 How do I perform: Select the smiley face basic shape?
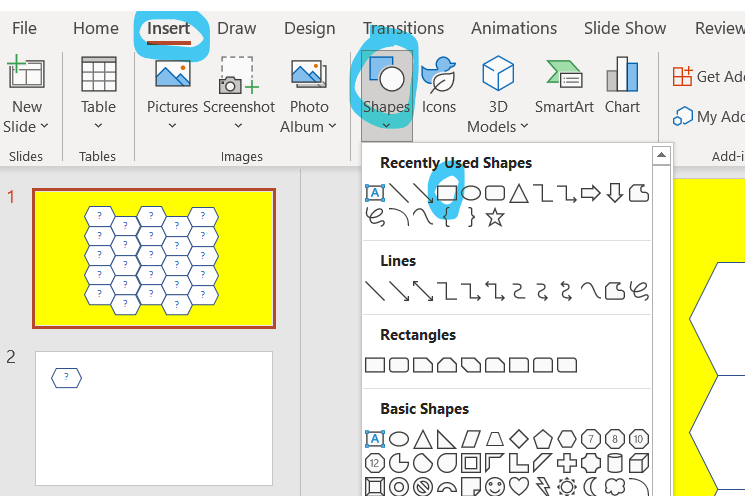tap(495, 487)
